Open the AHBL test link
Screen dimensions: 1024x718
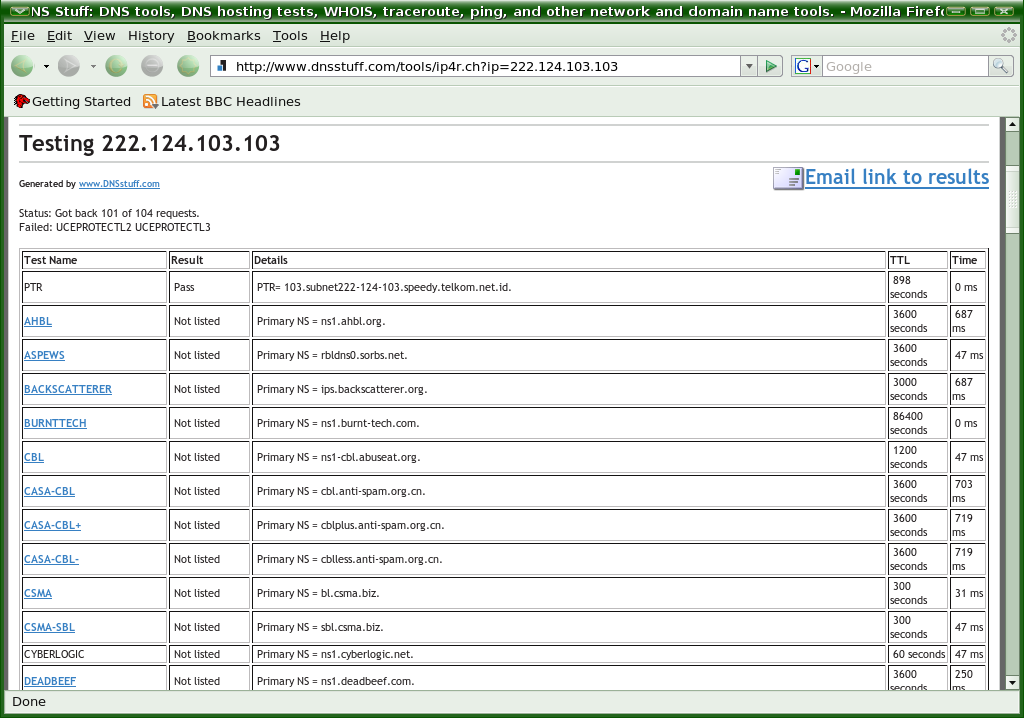[x=38, y=321]
